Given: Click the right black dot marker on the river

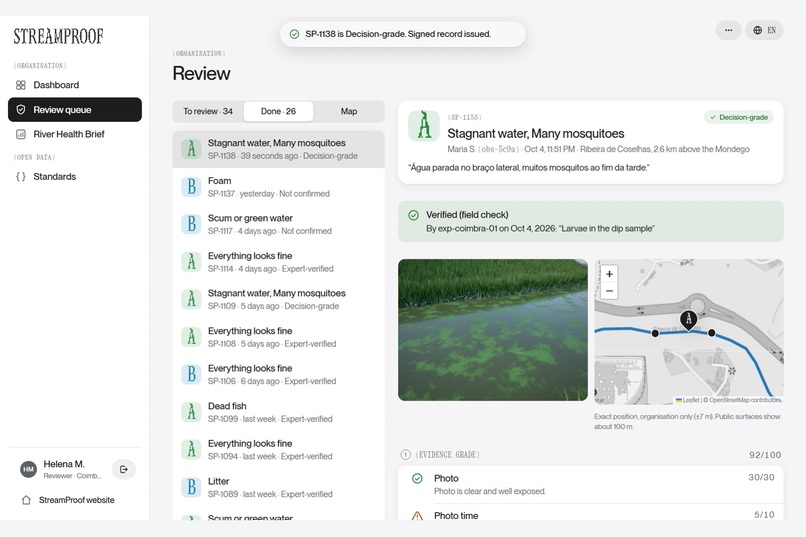Looking at the screenshot, I should tap(711, 333).
